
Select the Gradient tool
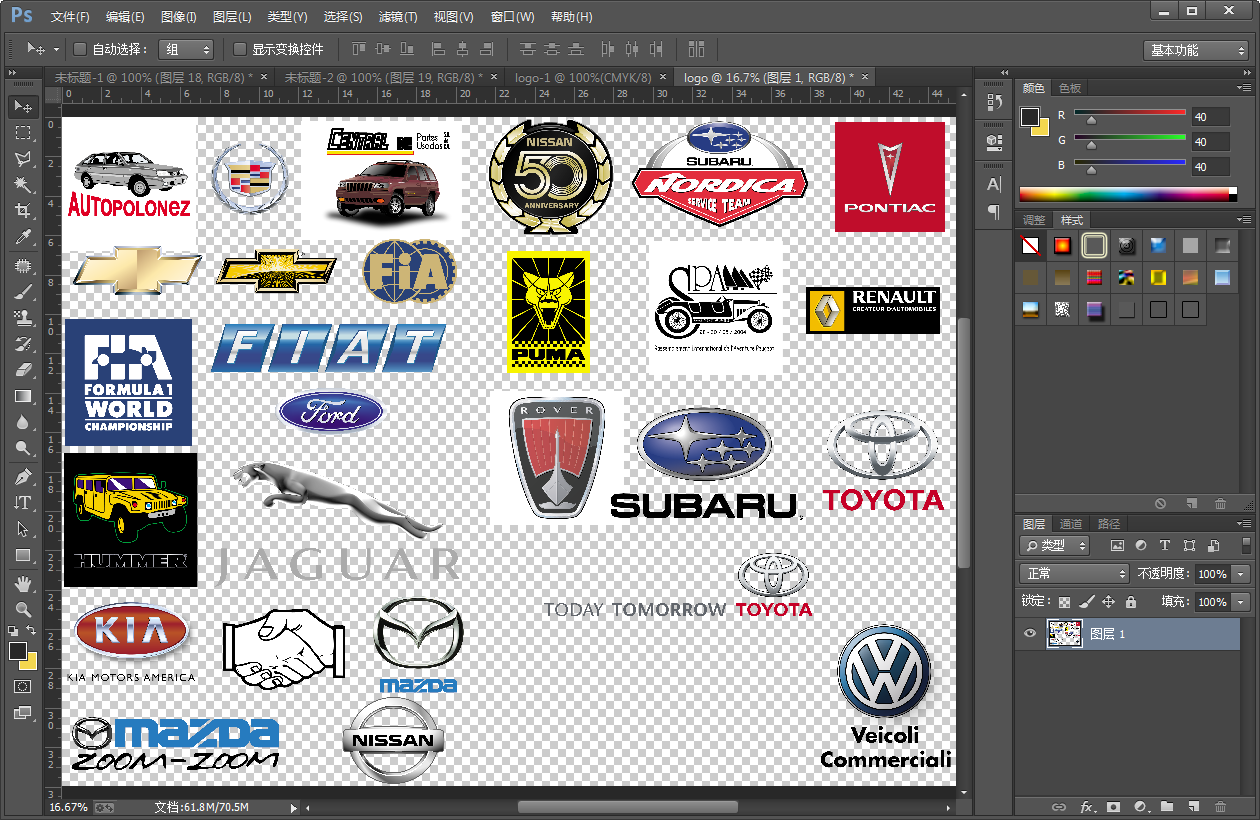pos(23,396)
